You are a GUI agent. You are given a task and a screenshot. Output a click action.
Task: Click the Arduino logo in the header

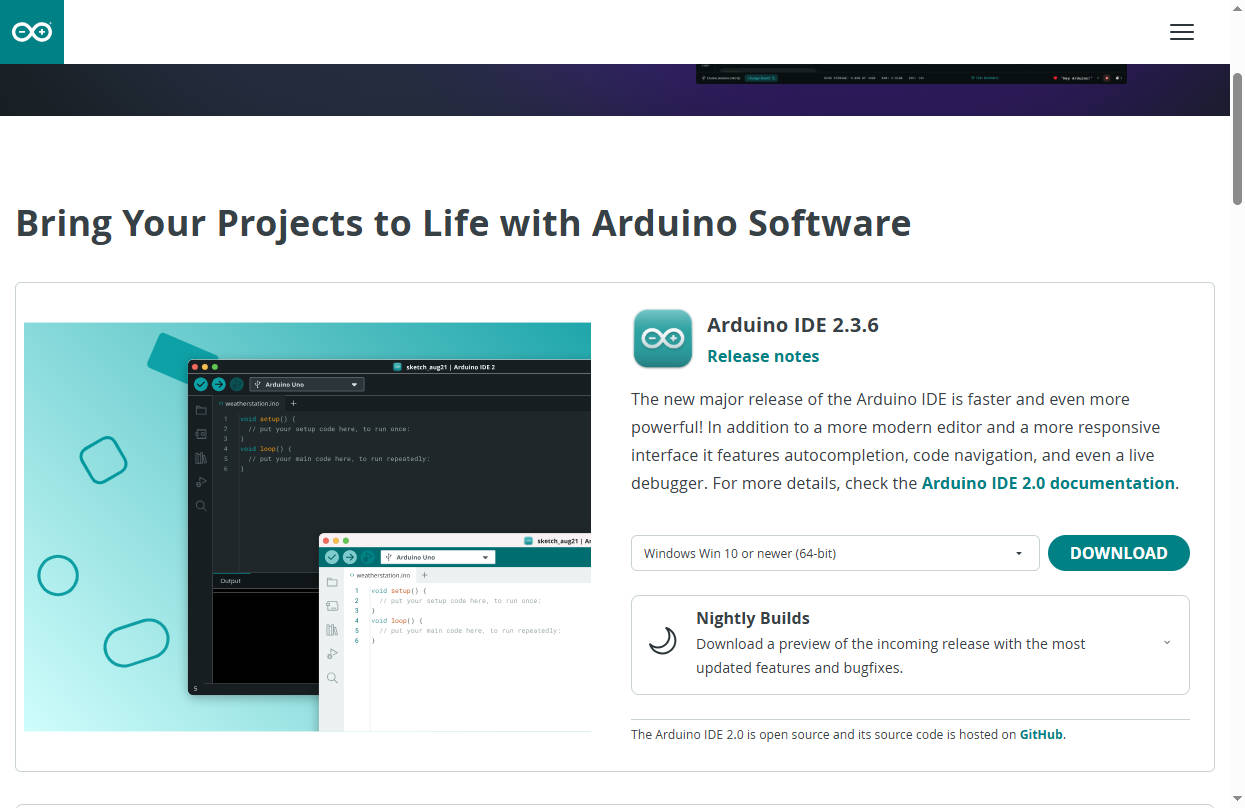[x=31, y=32]
